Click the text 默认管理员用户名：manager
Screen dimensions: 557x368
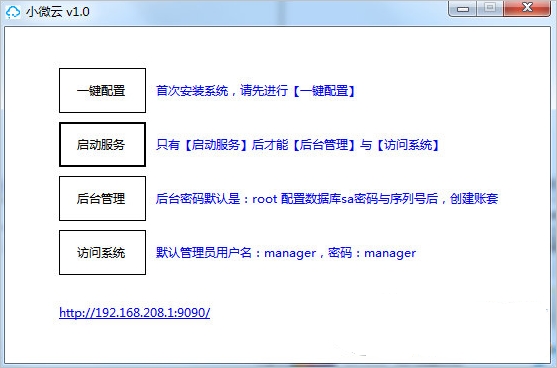(236, 253)
